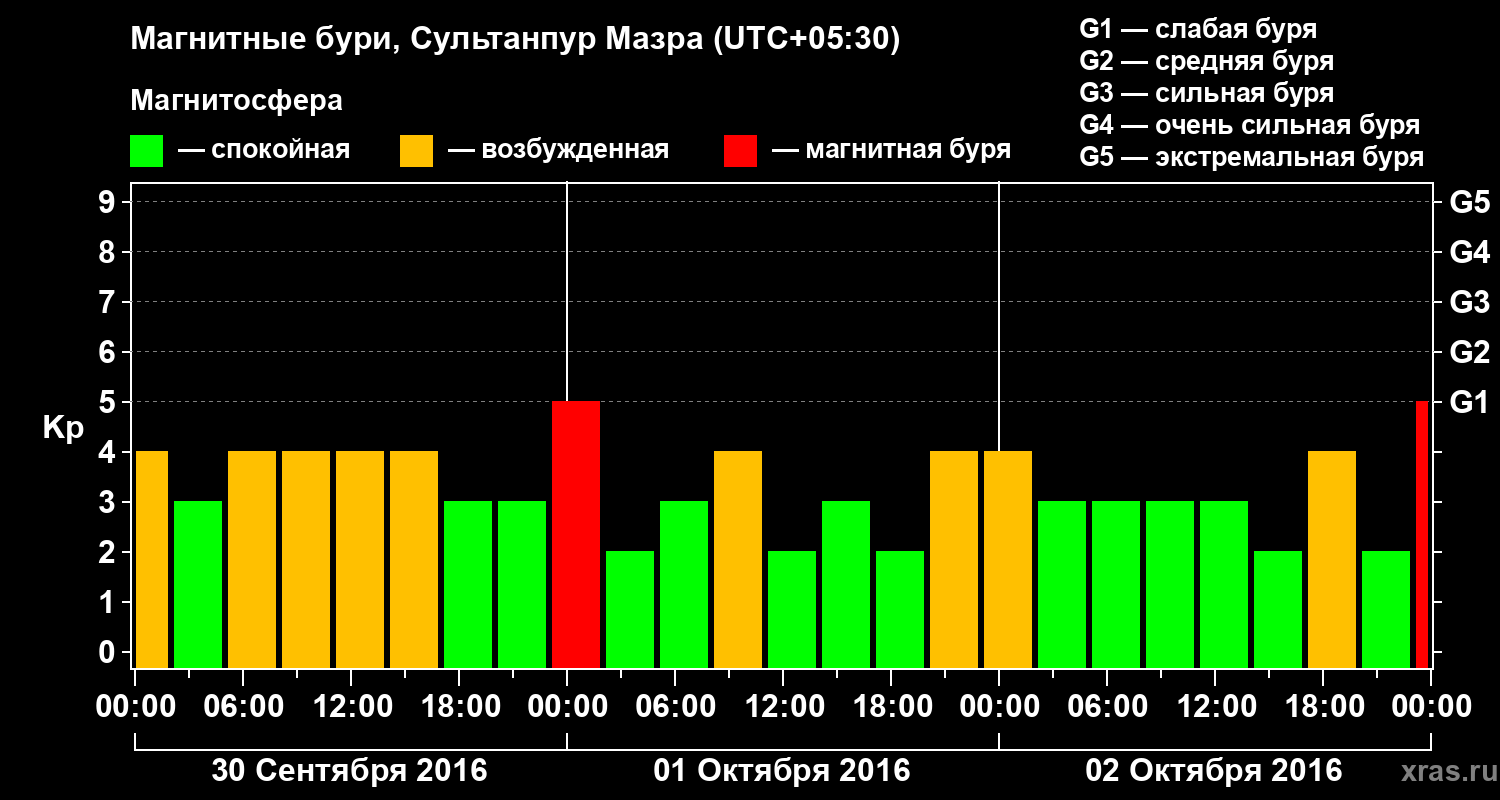
Task: Click 'G2 — средняя буря' description
Action: (x=1207, y=61)
